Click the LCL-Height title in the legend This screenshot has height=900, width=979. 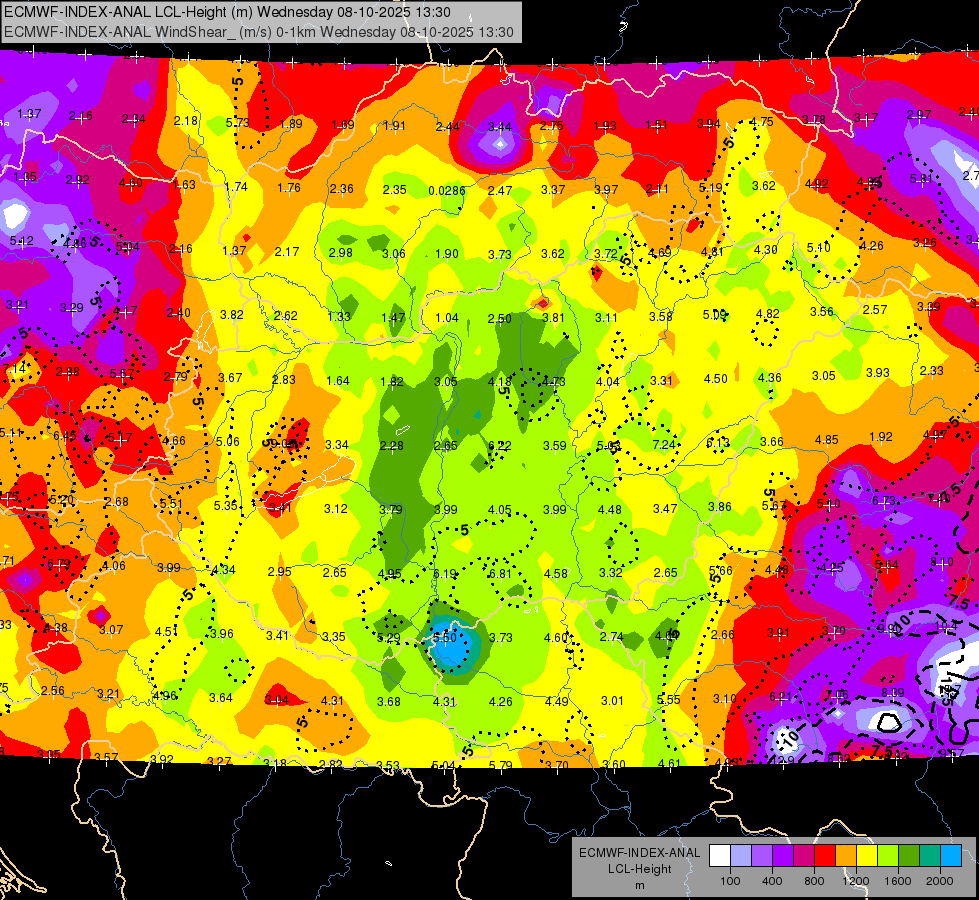639,869
